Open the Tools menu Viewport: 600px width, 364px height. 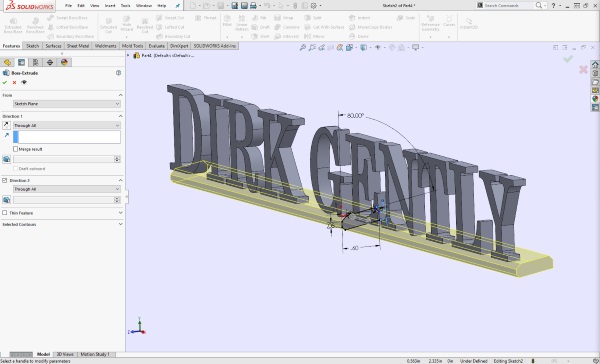click(125, 6)
